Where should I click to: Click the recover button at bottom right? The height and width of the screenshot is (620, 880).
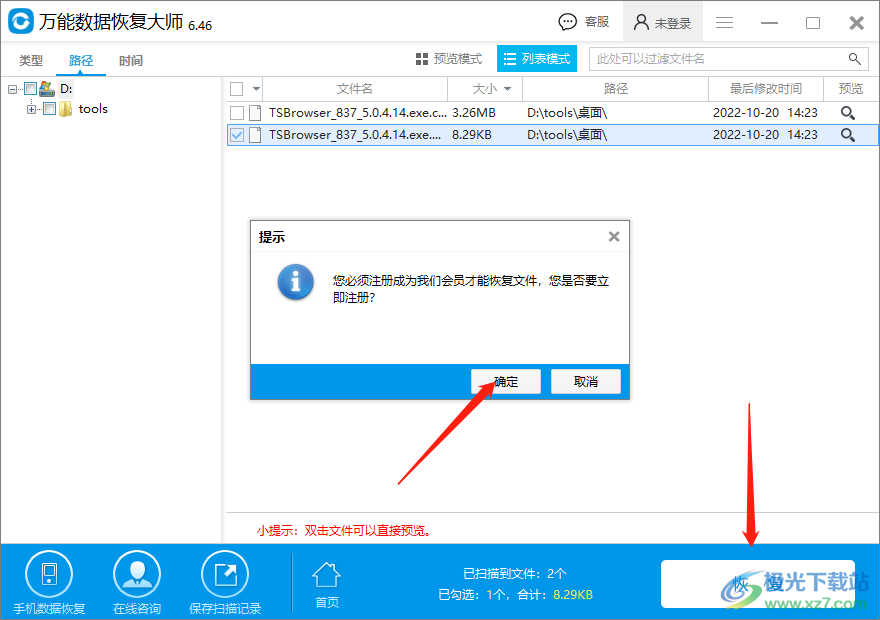tap(758, 584)
